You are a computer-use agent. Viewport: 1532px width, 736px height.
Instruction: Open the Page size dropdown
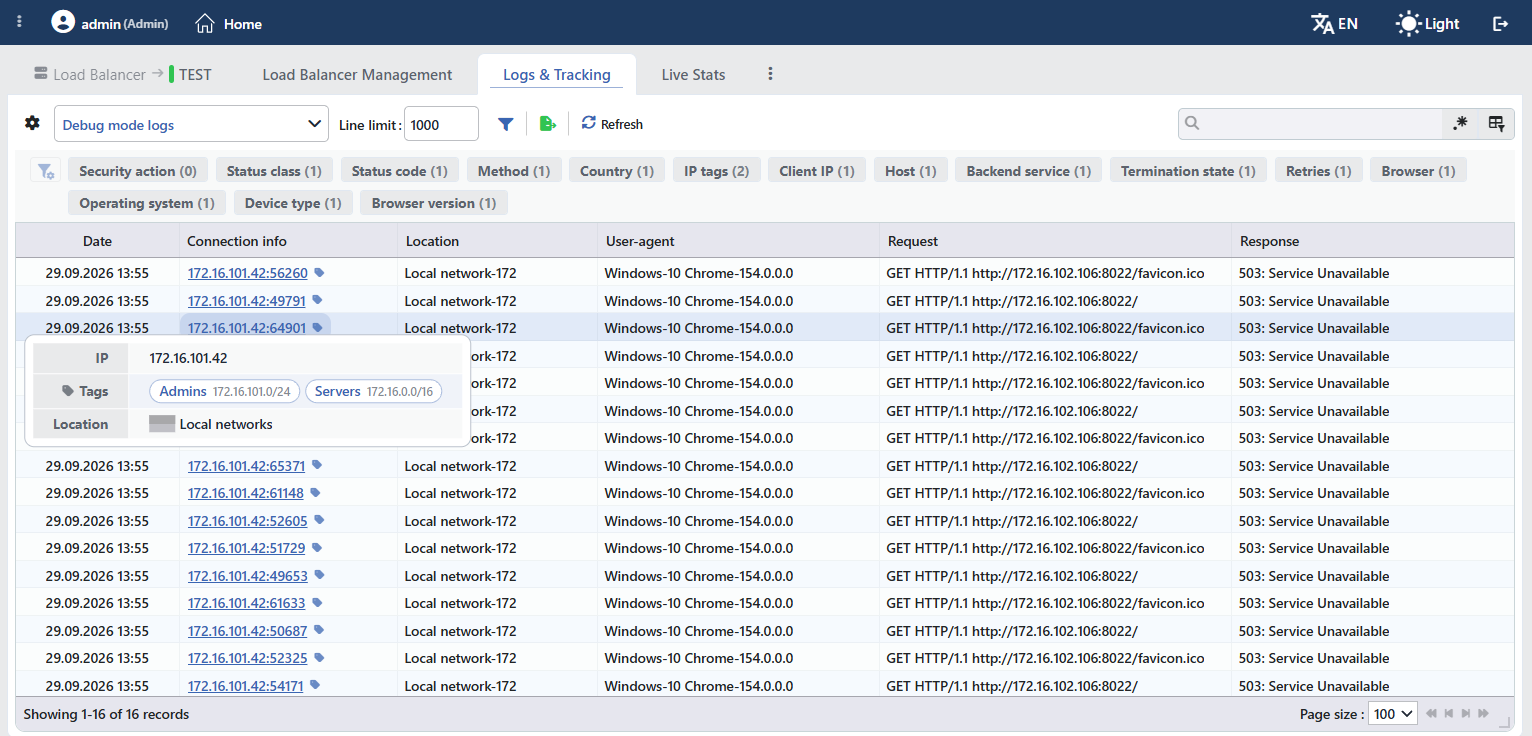click(x=1394, y=714)
